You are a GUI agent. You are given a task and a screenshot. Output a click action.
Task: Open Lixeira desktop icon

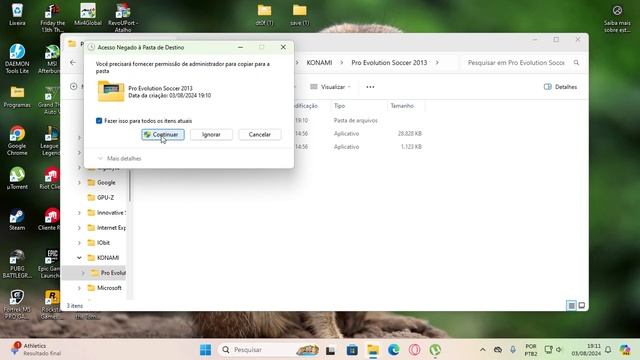point(17,15)
